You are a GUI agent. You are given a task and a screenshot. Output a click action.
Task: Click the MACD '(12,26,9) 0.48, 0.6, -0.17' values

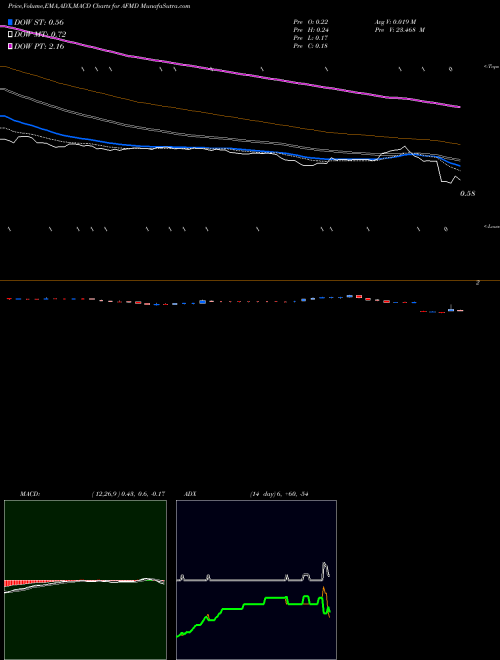click(128, 494)
